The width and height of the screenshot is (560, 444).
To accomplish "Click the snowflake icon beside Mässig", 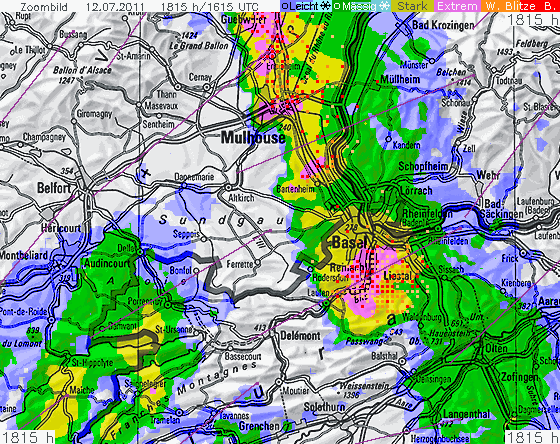I will tap(384, 6).
